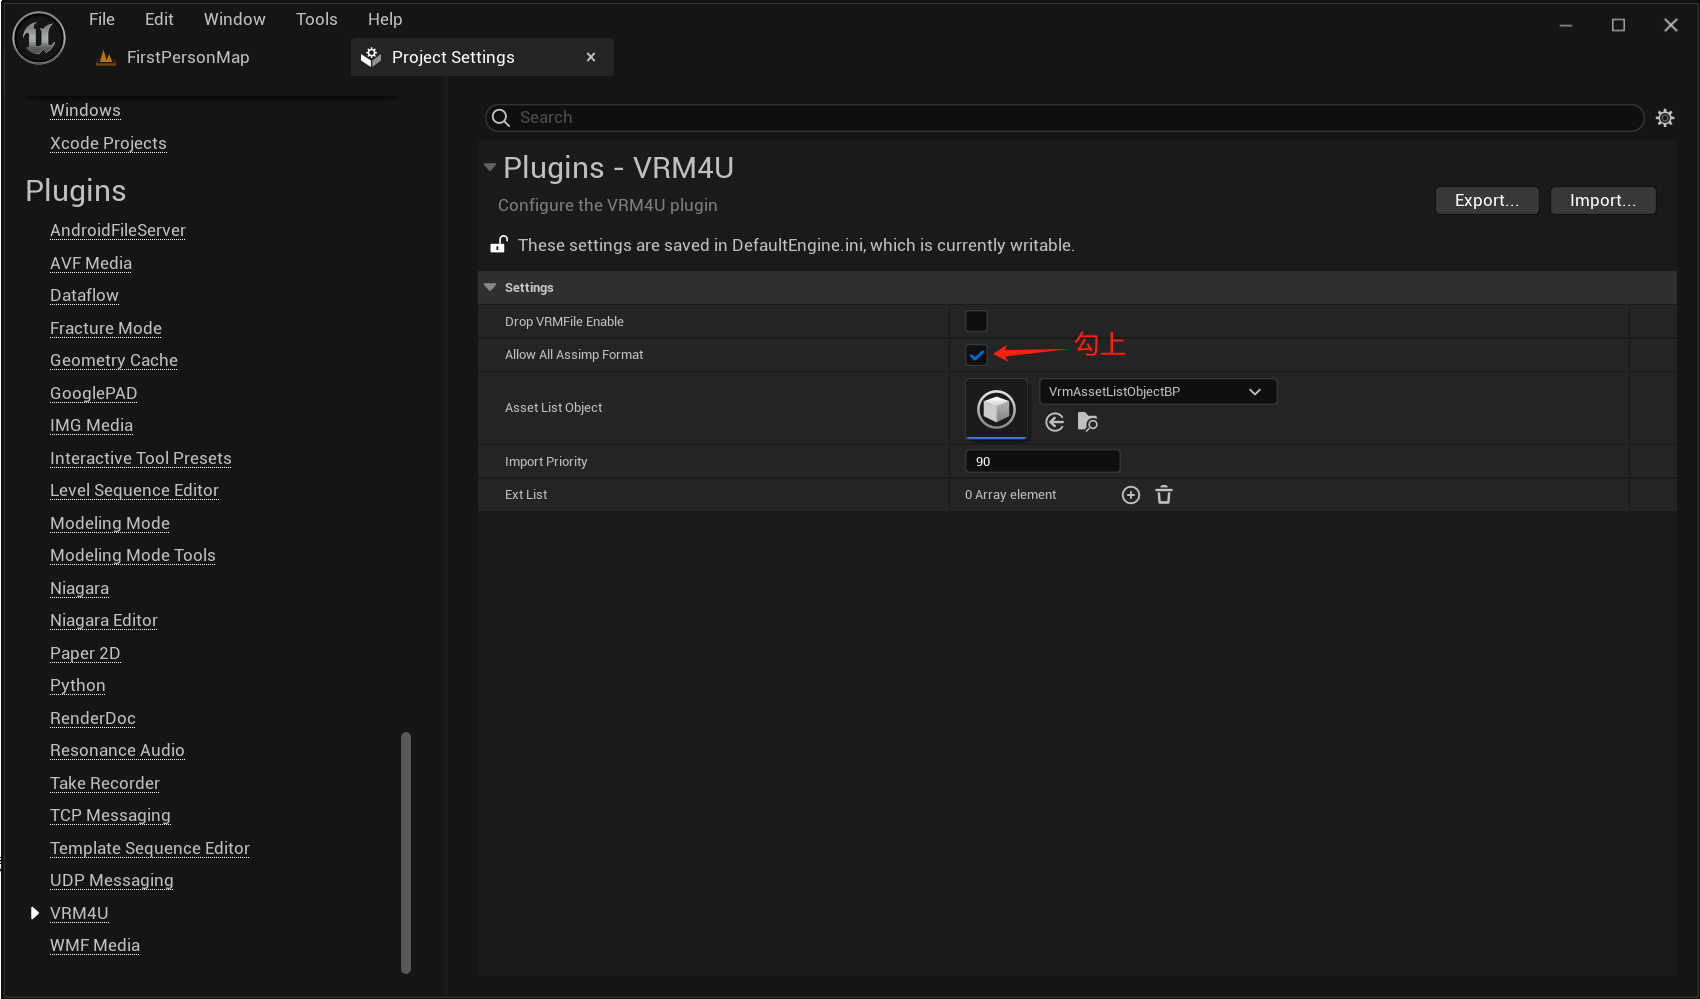1700x999 pixels.
Task: Open Template Sequence Editor settings
Action: [150, 848]
